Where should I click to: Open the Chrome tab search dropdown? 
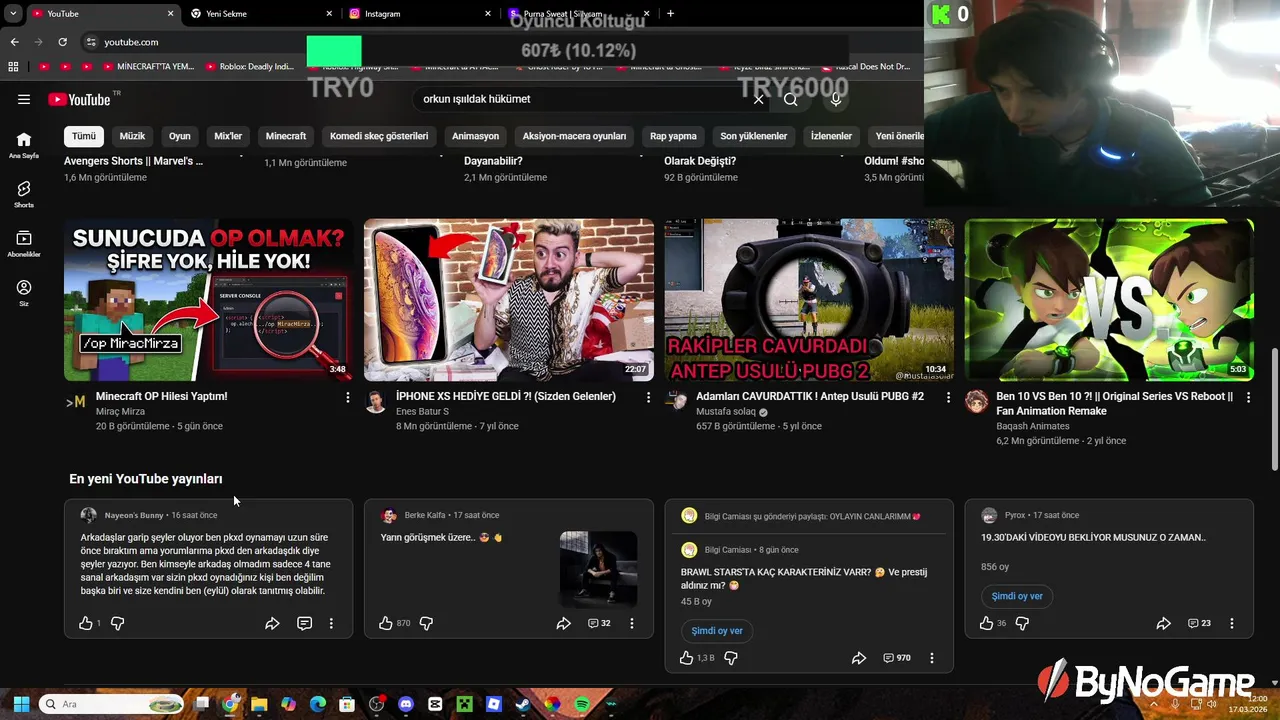(x=13, y=14)
